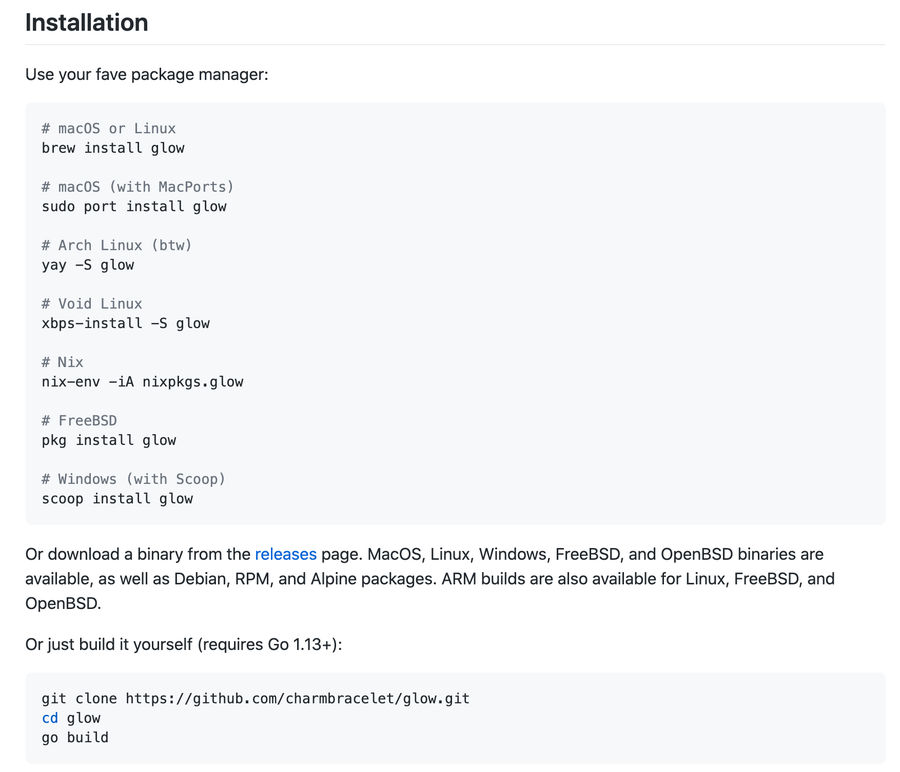Click the '# Arch Linux (btw)' comment
Viewport: 900px width, 772px height.
[x=117, y=245]
